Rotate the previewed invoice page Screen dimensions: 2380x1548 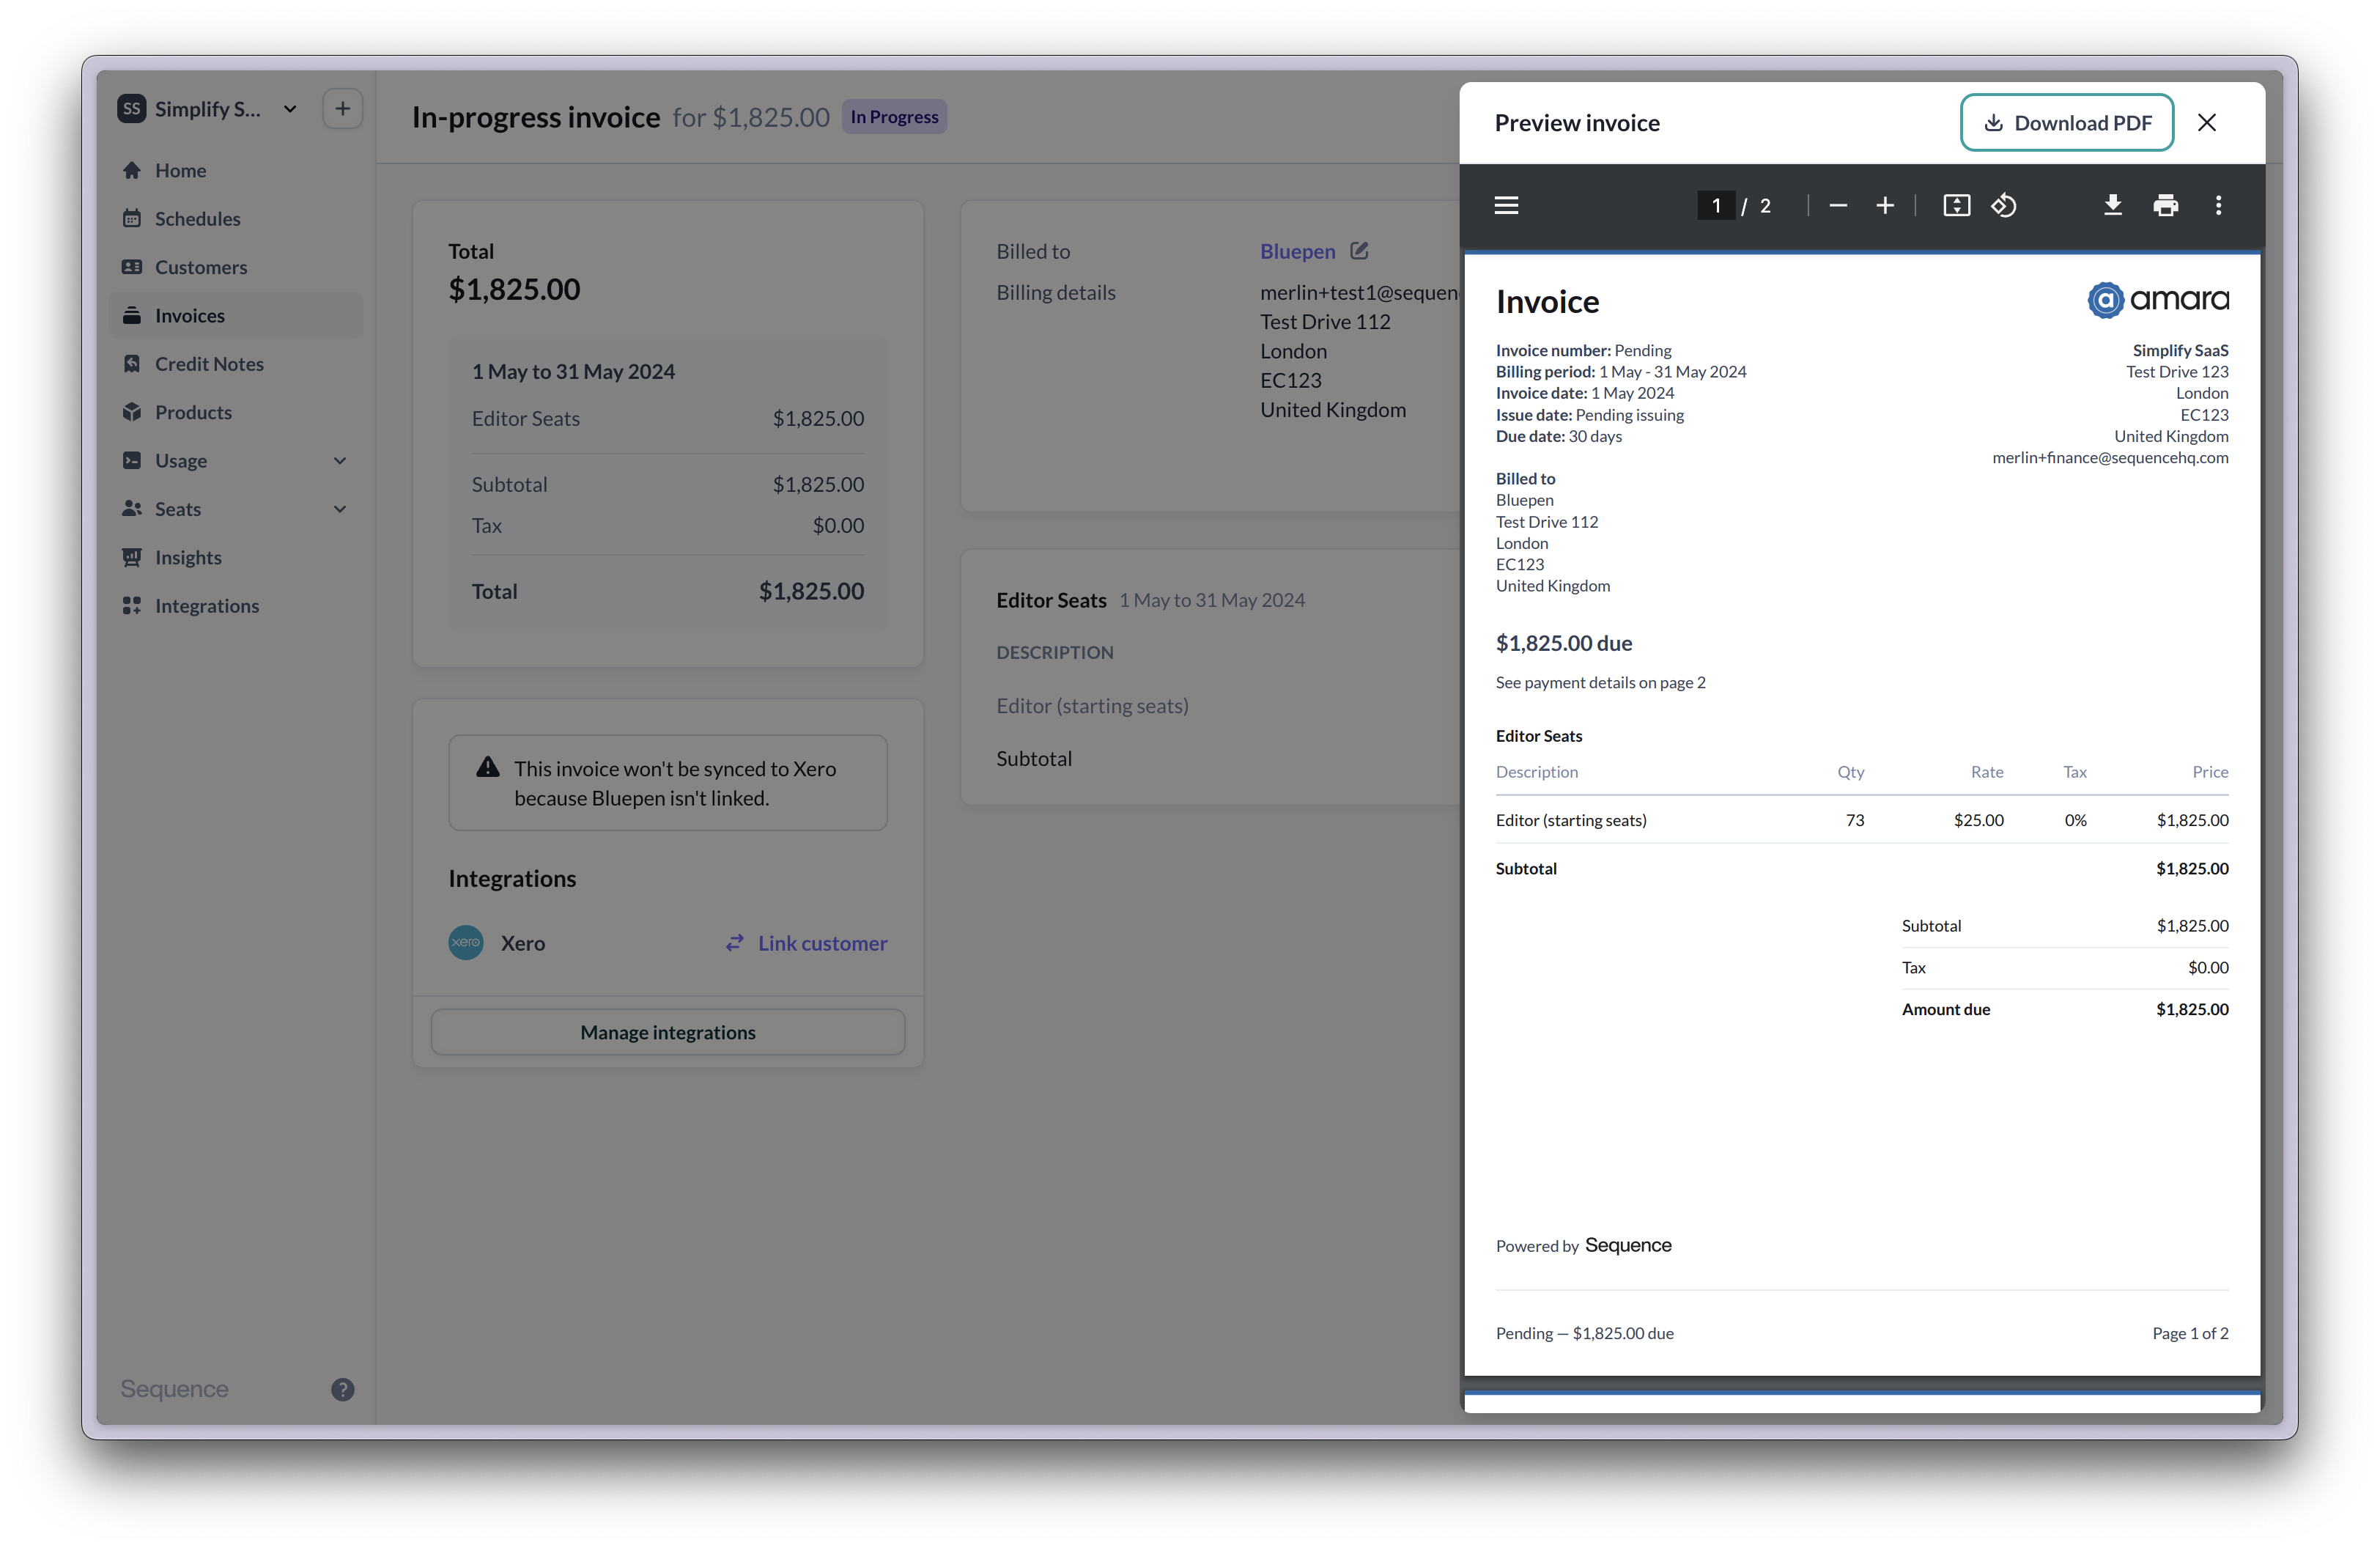click(x=2004, y=205)
